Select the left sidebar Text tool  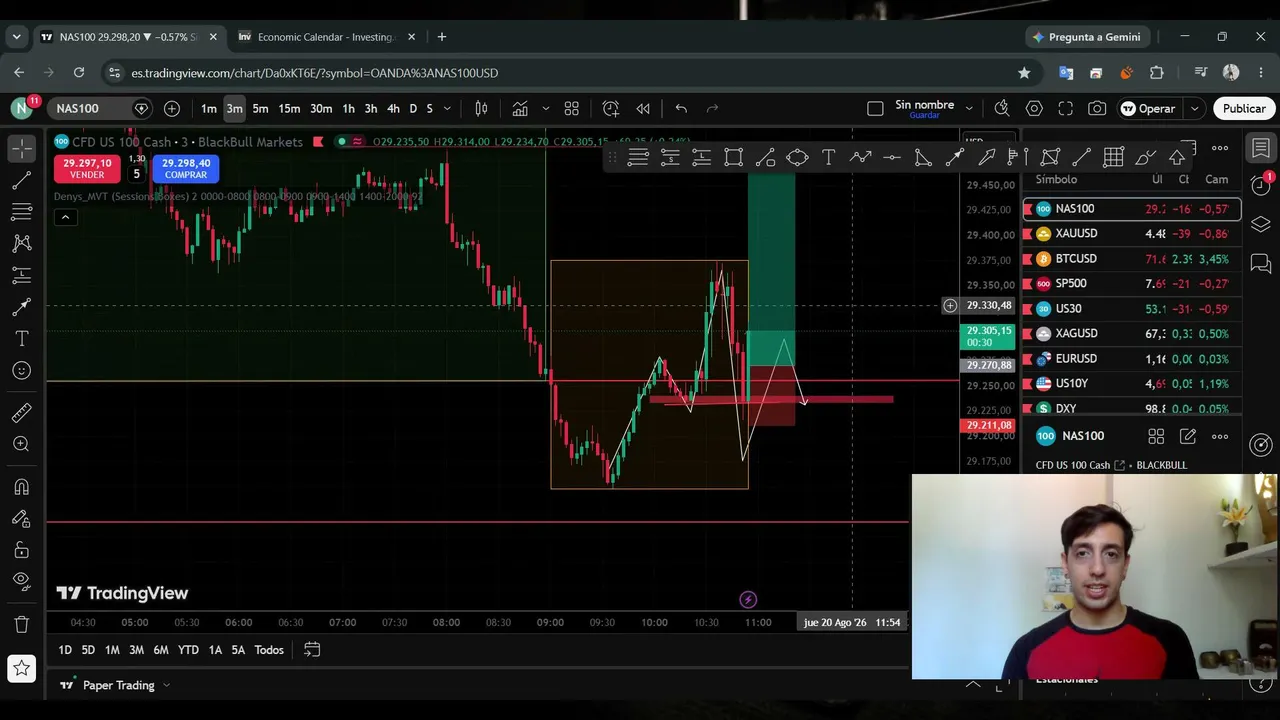tap(21, 339)
